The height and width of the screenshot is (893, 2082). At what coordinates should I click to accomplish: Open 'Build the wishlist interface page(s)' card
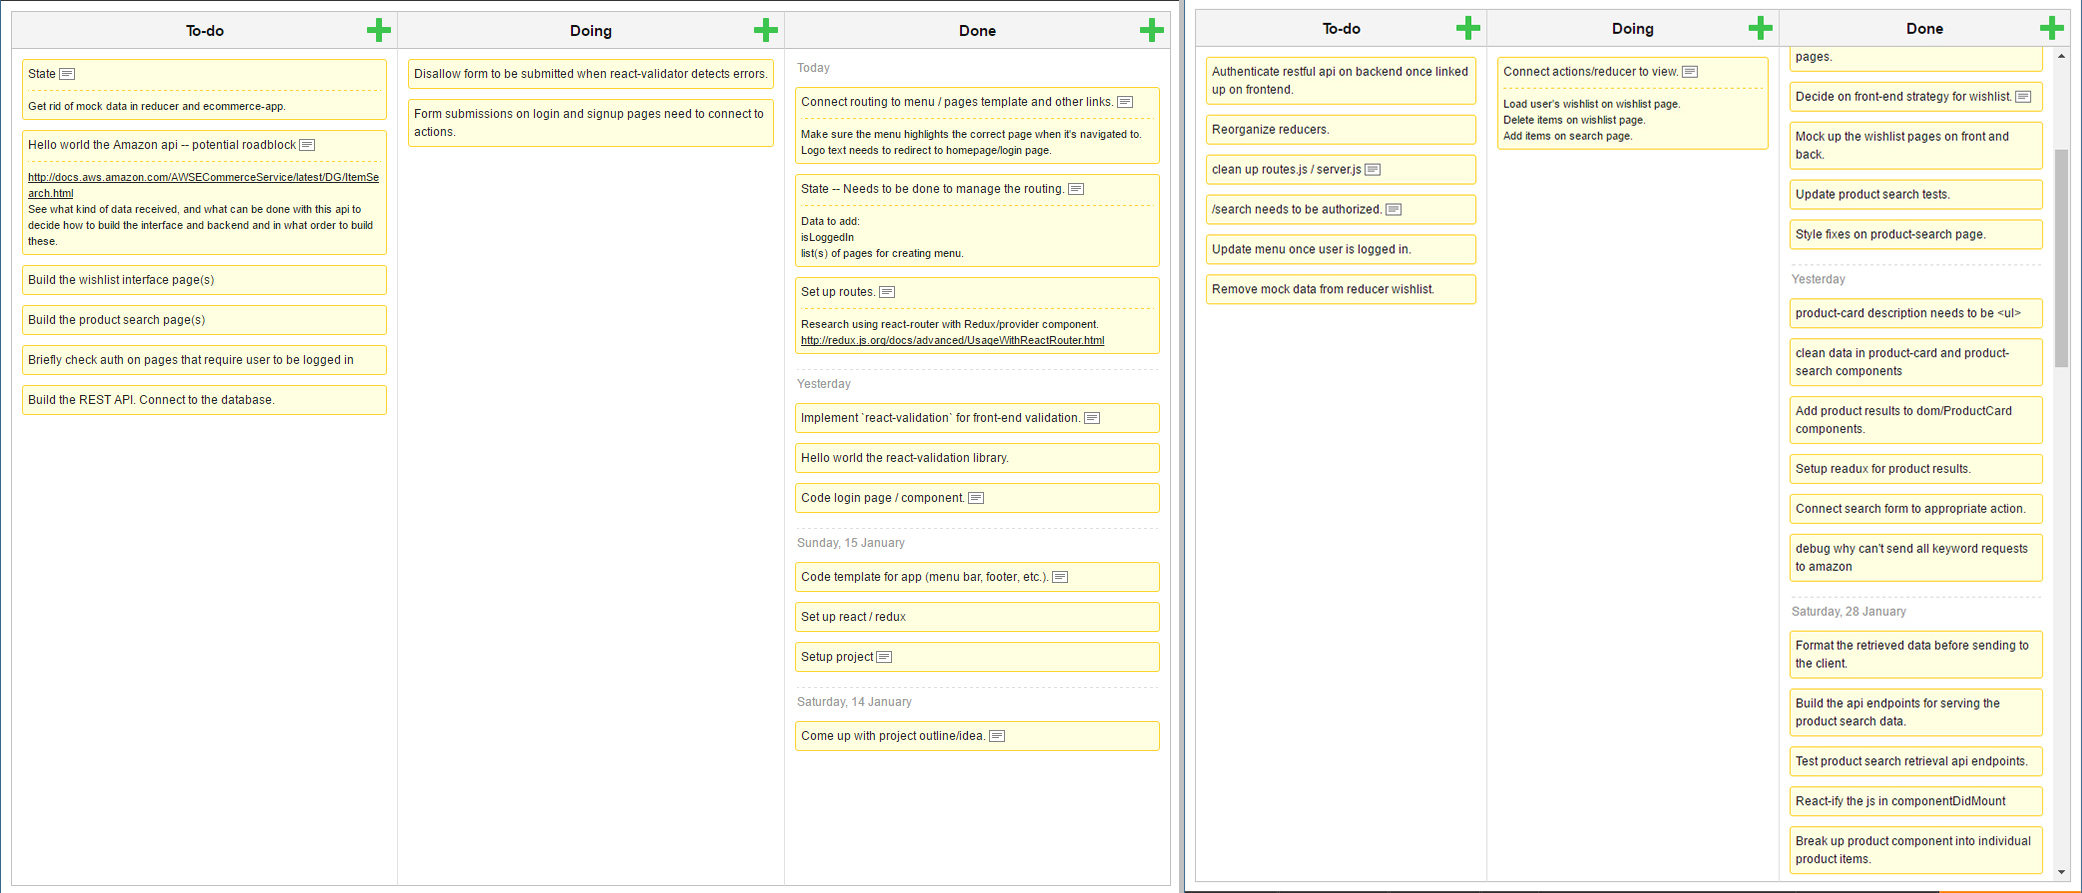(204, 280)
